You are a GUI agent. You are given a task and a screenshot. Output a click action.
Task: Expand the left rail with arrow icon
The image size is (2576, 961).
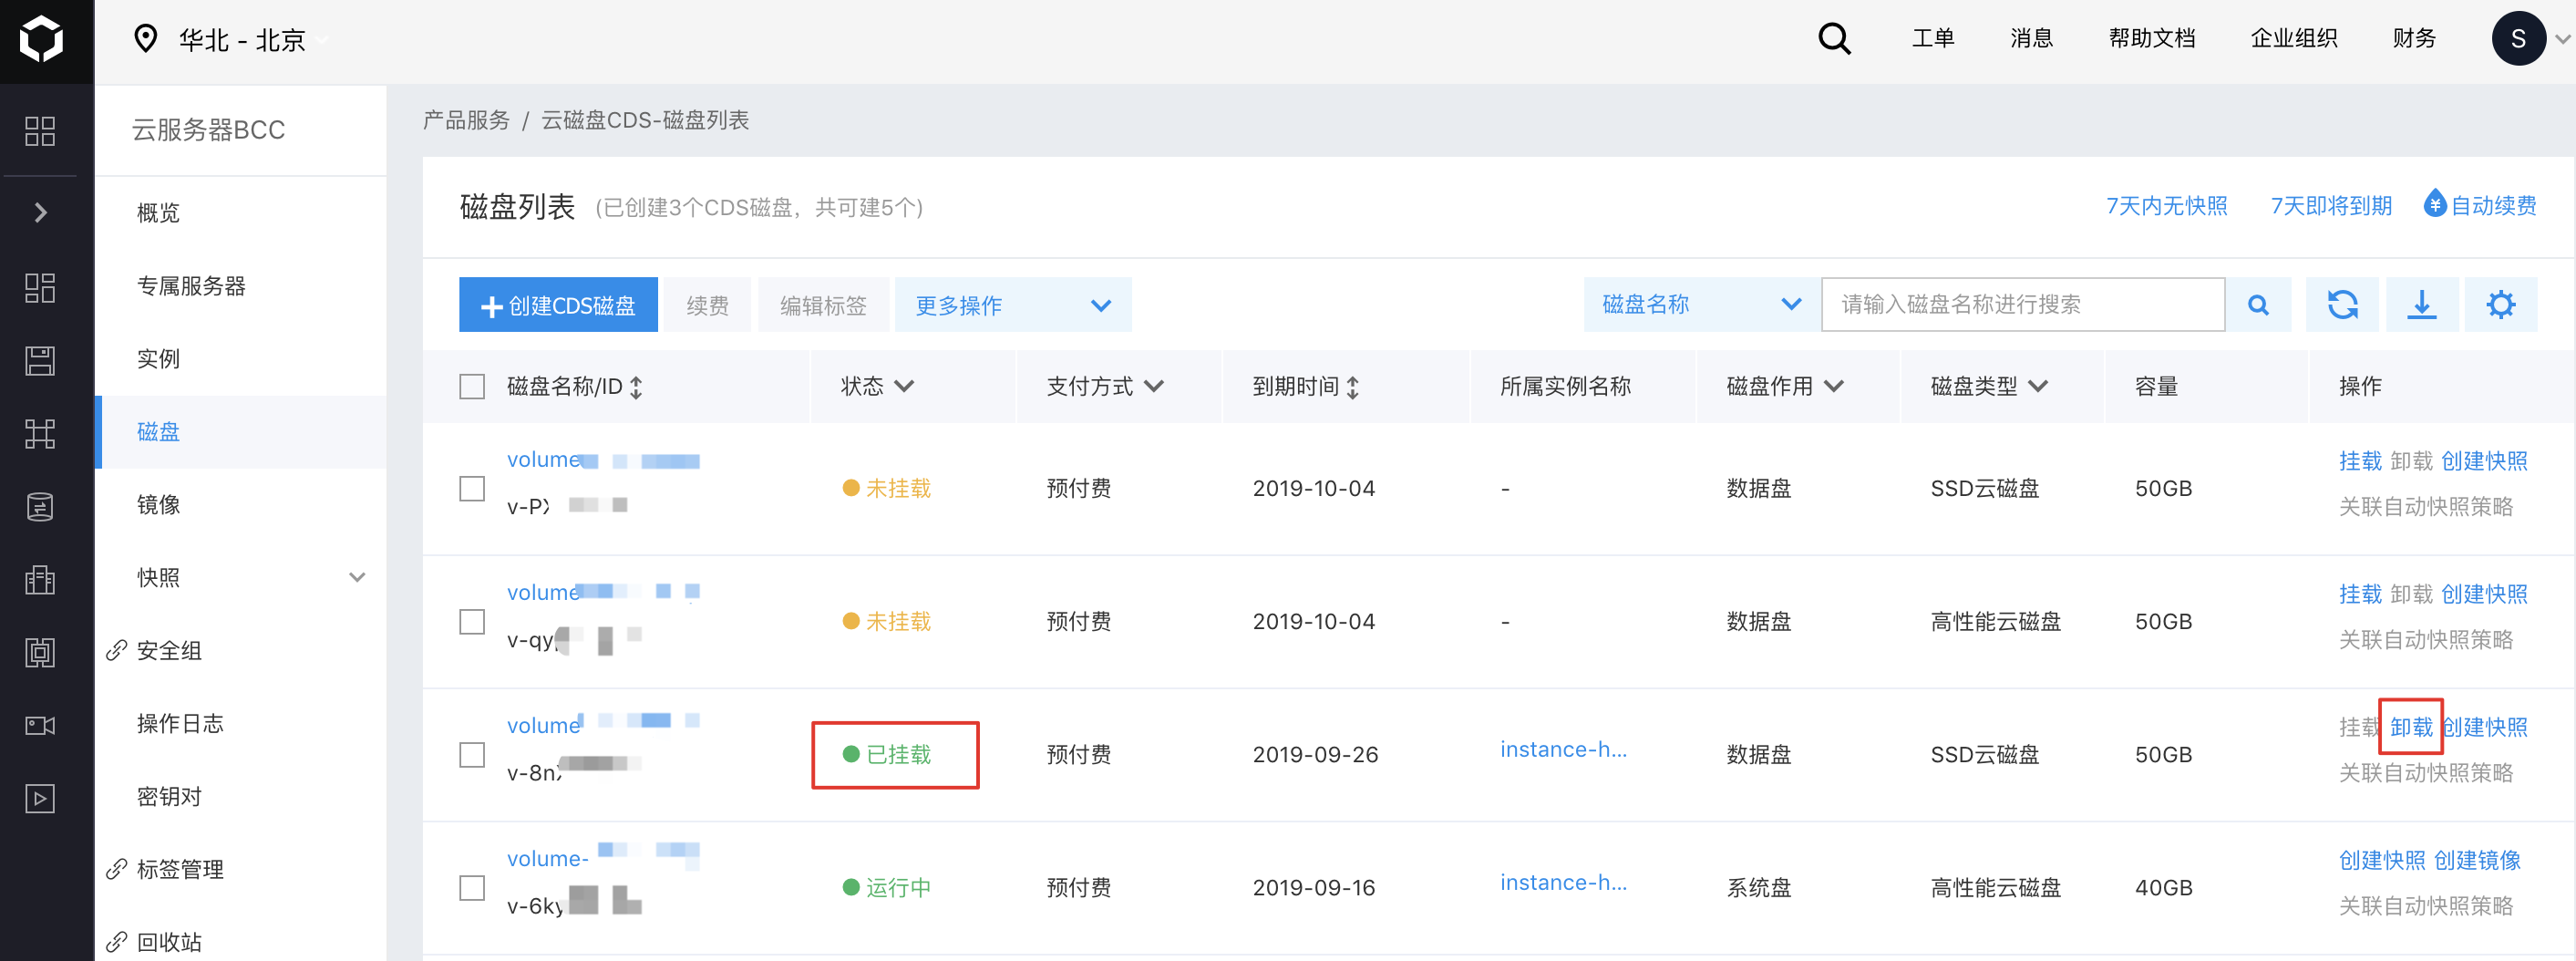tap(40, 212)
